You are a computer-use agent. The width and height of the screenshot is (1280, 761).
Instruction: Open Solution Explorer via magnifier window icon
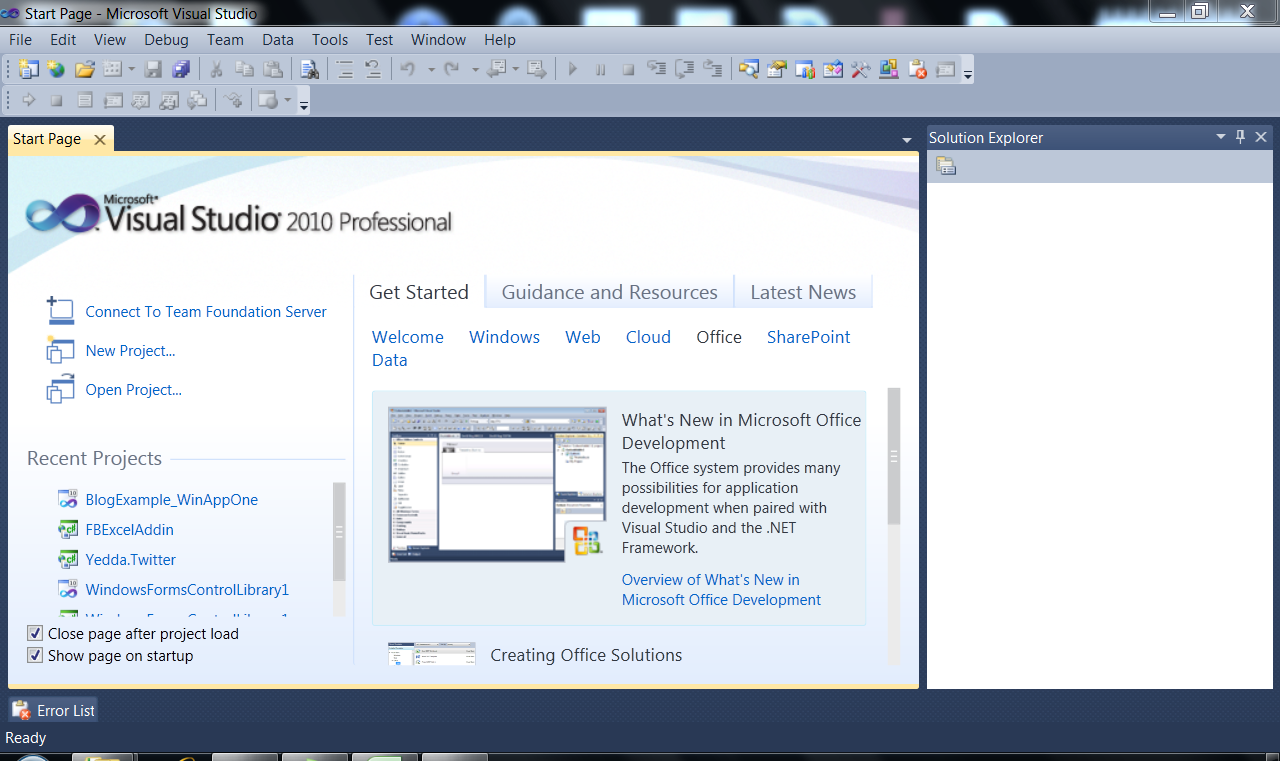(x=748, y=69)
